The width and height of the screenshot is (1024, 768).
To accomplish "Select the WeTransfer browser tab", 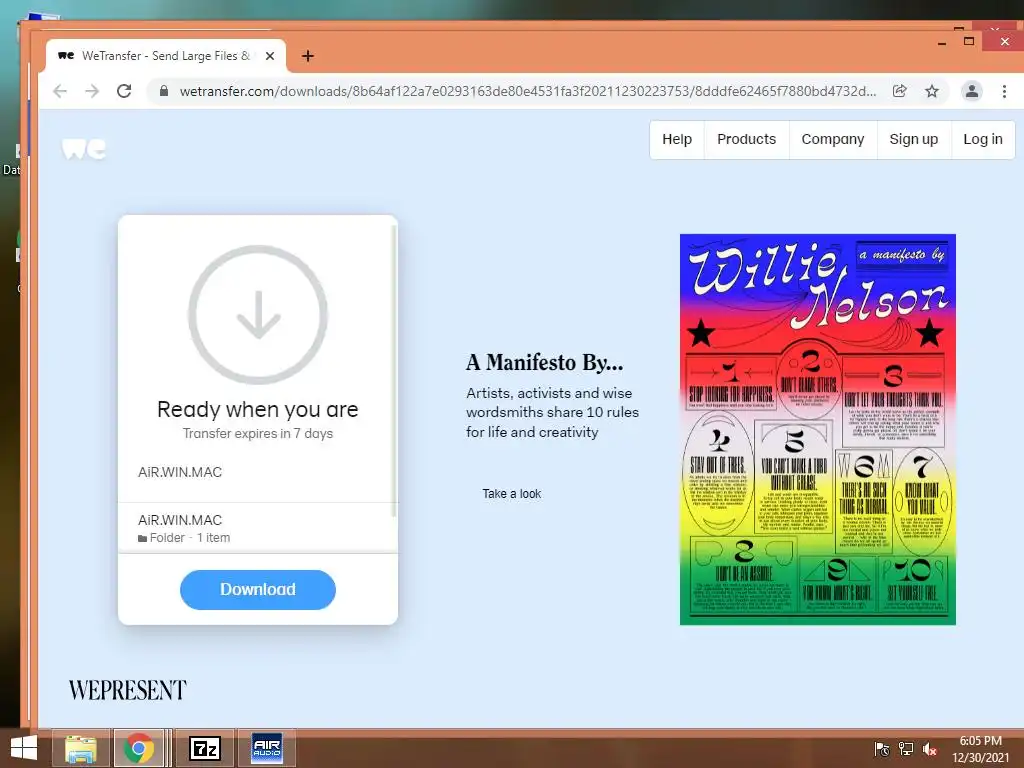I will tap(165, 56).
